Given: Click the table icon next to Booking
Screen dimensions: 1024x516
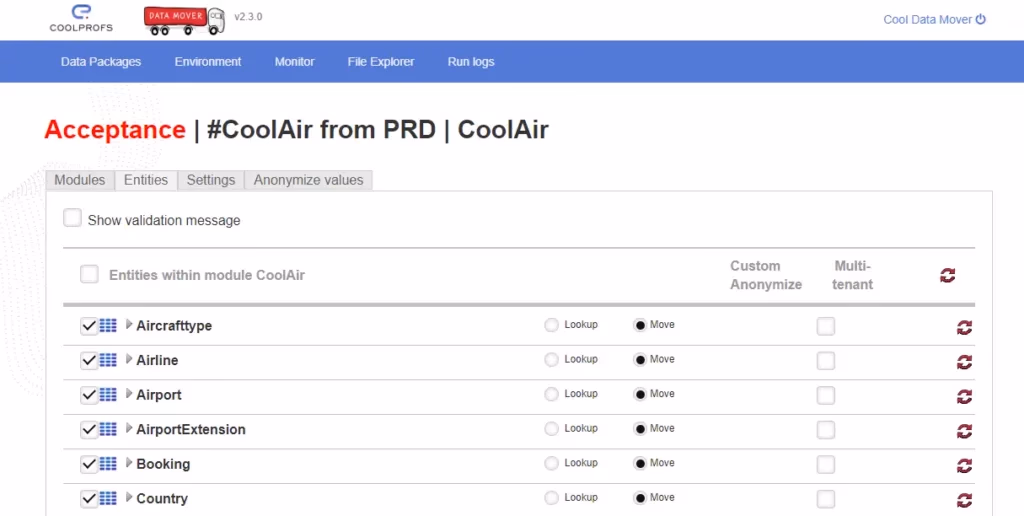Looking at the screenshot, I should 108,464.
